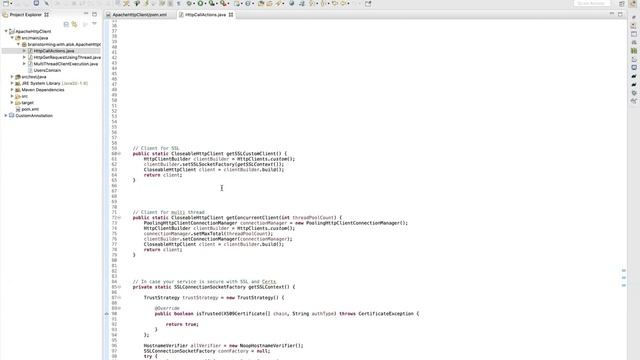Open the Debug button dropdown arrow
The image size is (640, 360).
pyautogui.click(x=194, y=4)
